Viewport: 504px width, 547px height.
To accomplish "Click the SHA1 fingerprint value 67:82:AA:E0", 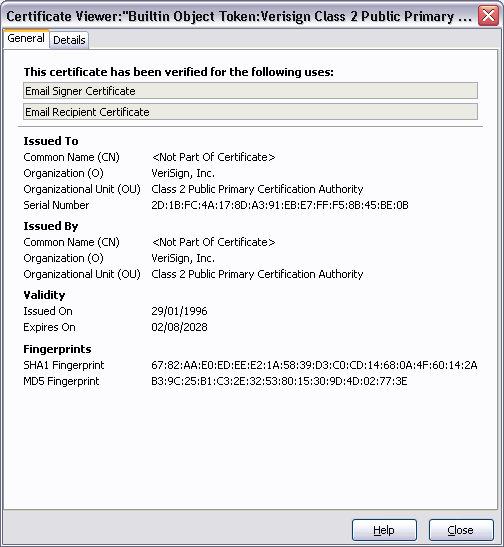I will coord(314,365).
